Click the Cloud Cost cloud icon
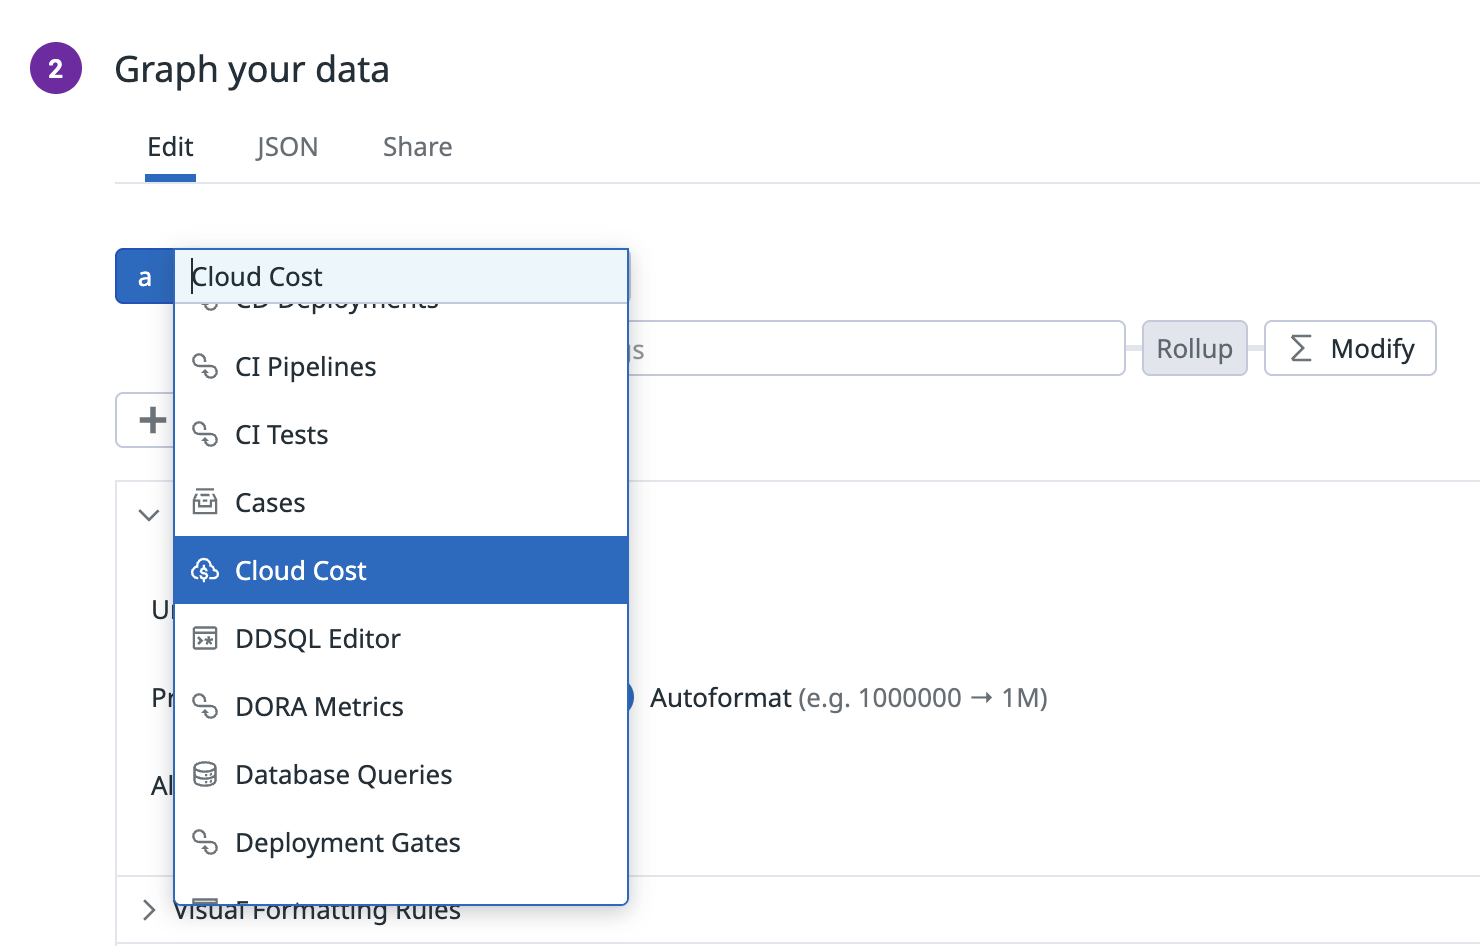 coord(205,570)
